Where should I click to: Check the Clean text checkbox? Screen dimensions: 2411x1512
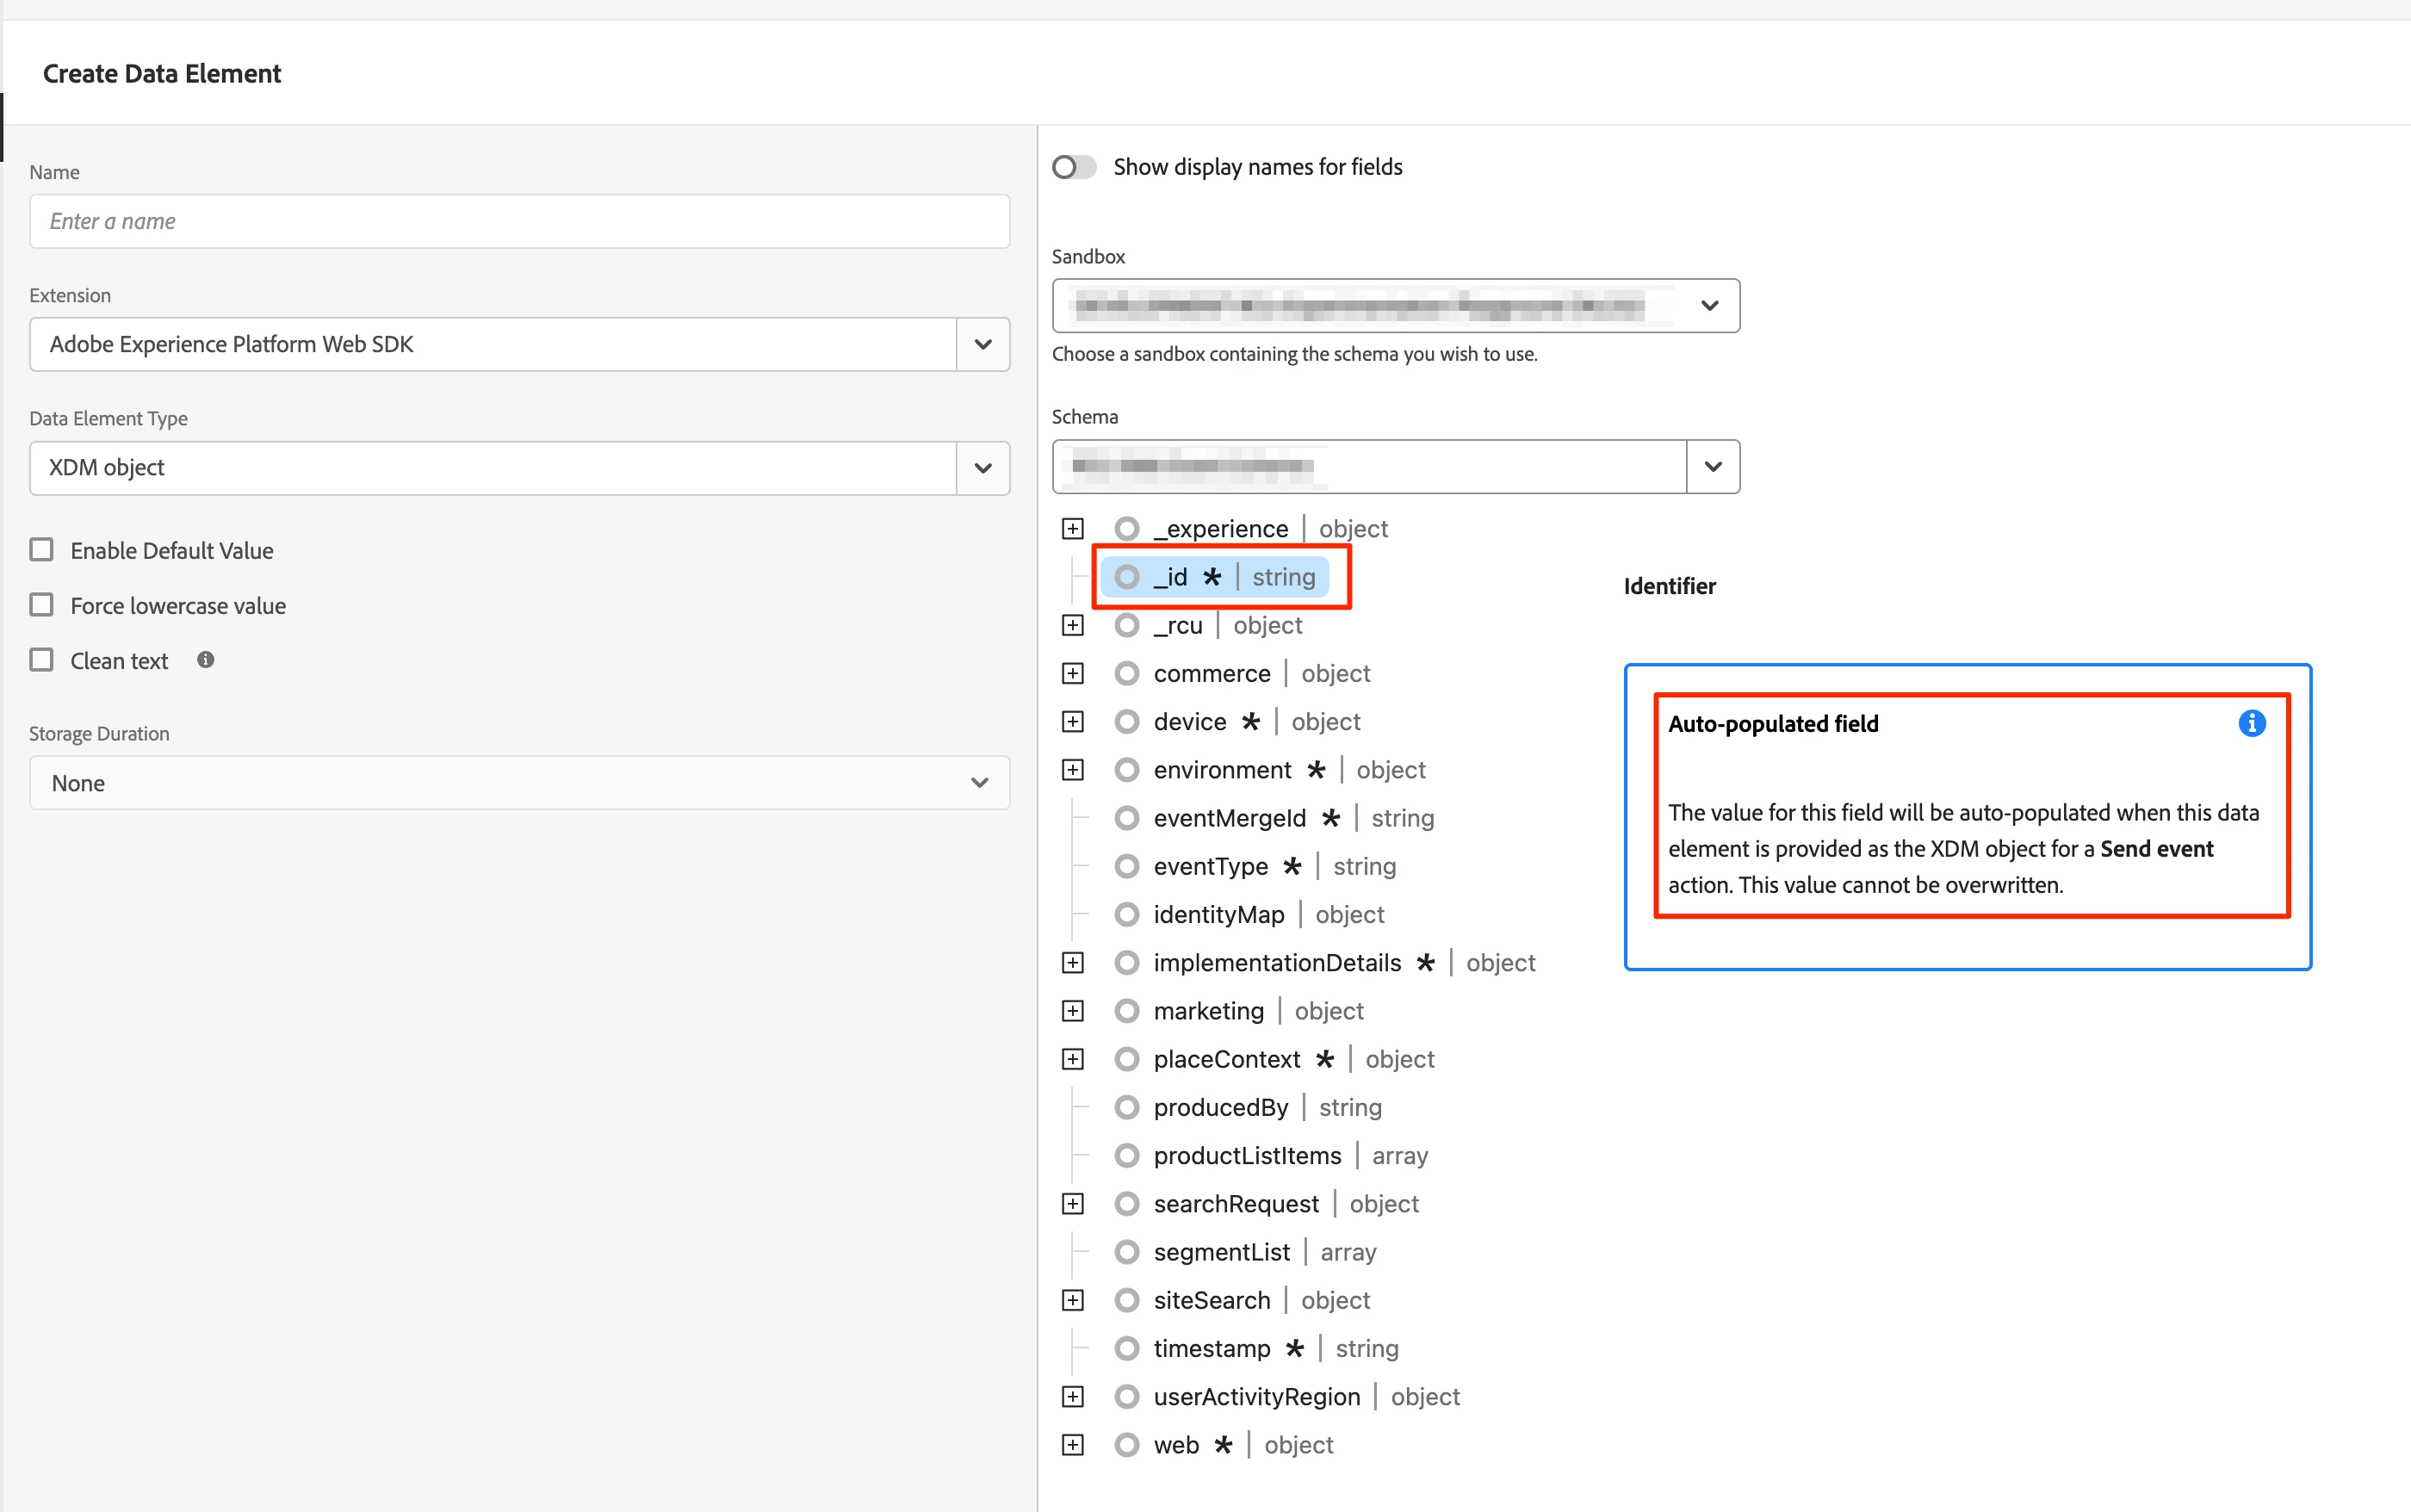click(42, 660)
